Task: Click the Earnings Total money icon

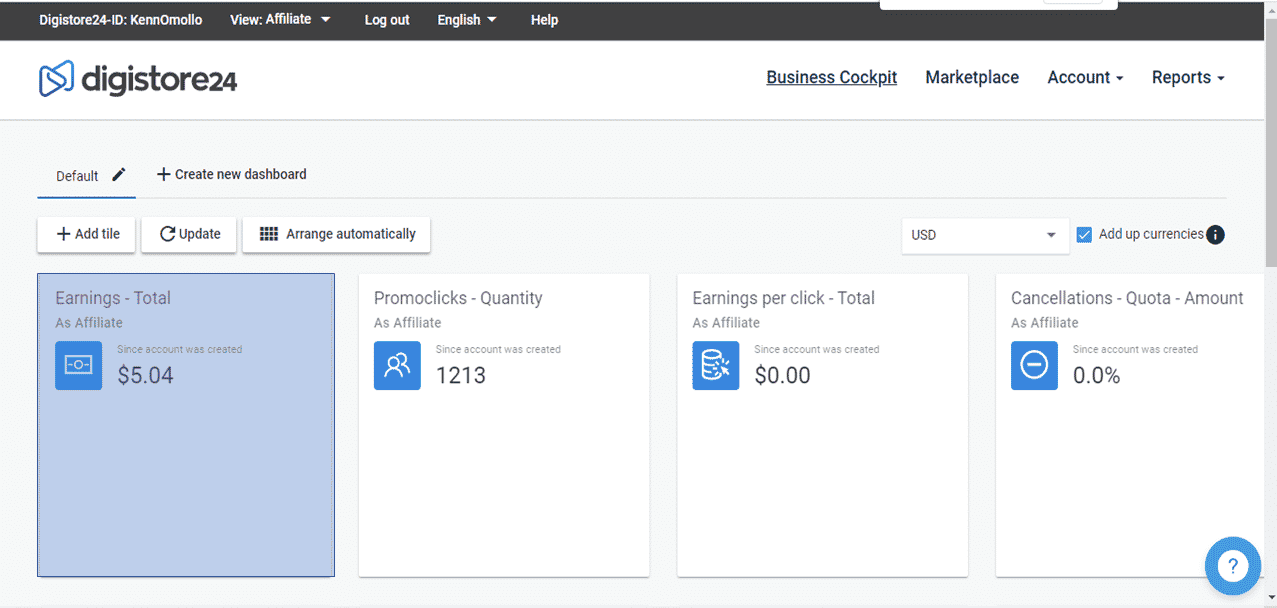Action: coord(78,365)
